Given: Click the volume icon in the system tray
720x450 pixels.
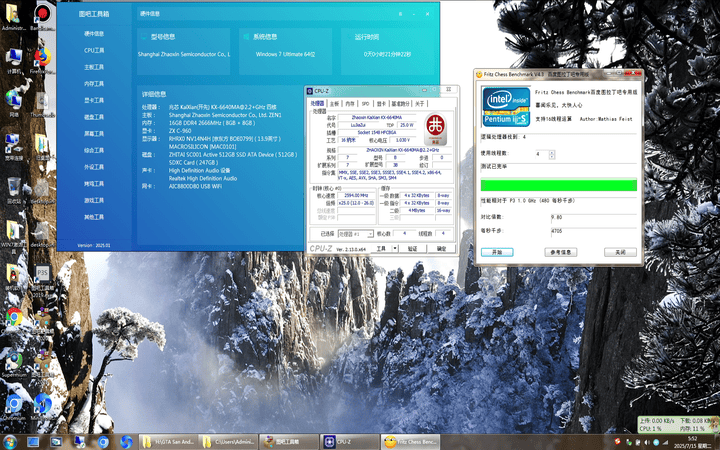Looking at the screenshot, I should (x=647, y=443).
